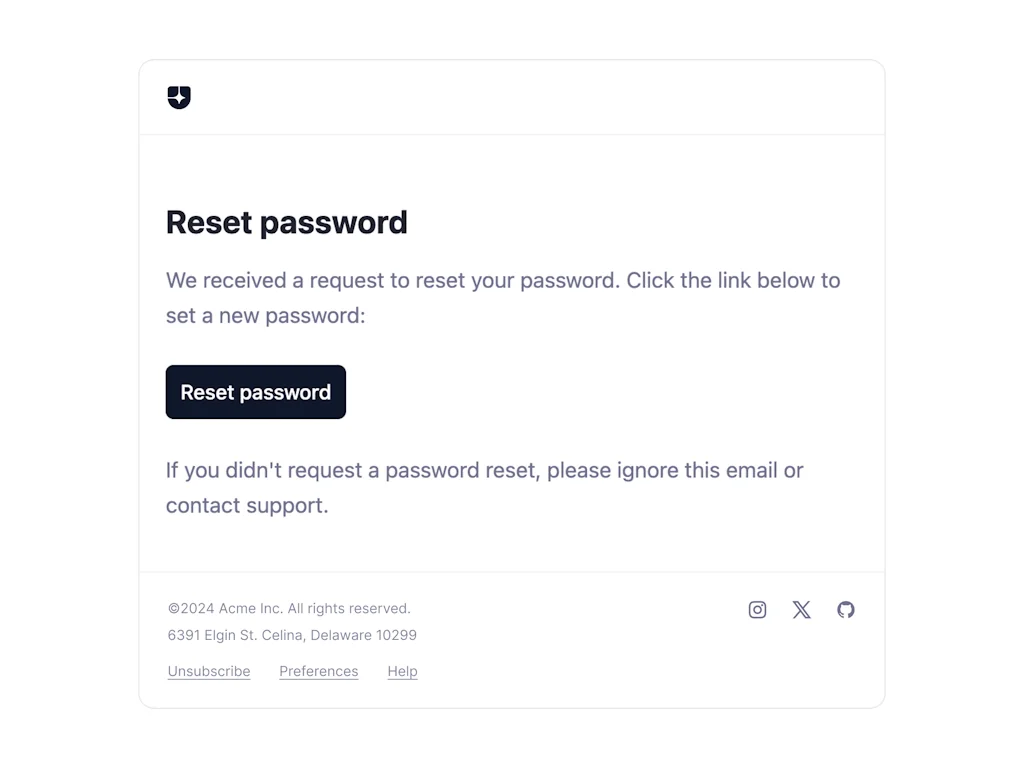Open the Help link in the footer
The width and height of the screenshot is (1024, 768).
(x=402, y=671)
